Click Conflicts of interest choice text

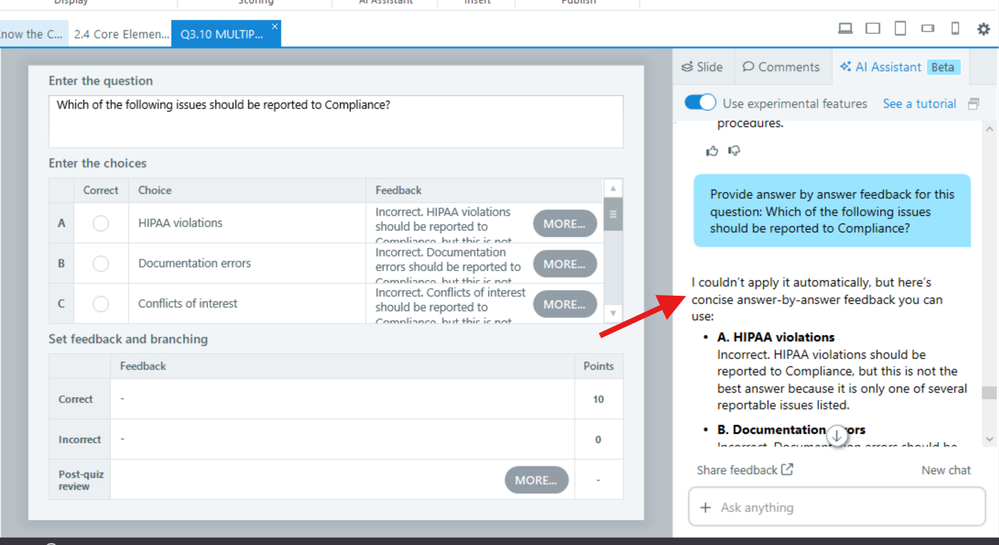coord(187,303)
